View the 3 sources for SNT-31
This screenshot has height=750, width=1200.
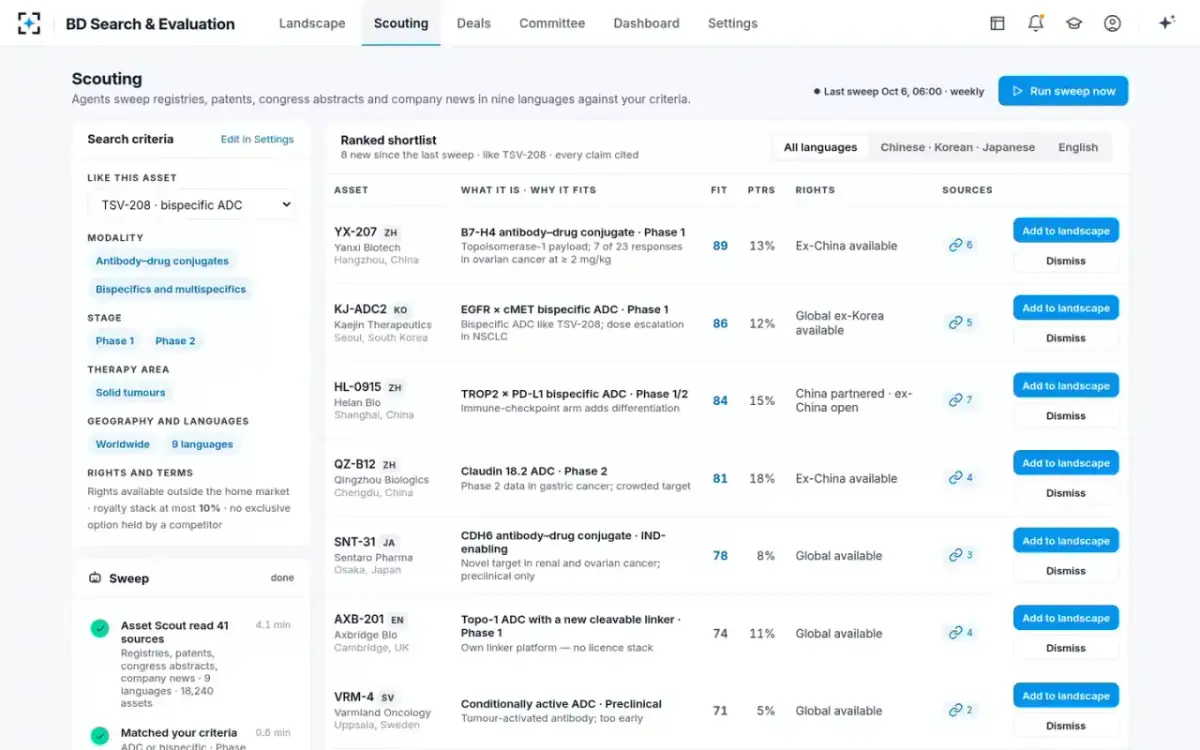pos(961,555)
